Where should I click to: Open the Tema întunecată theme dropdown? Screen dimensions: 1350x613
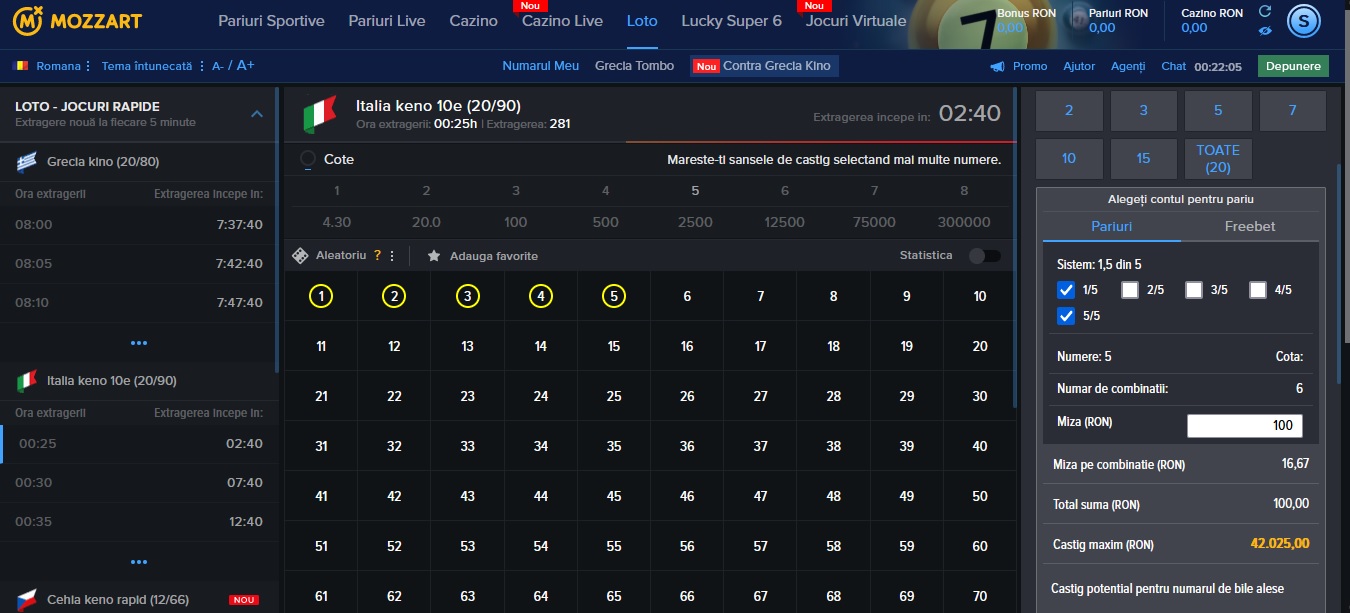pos(152,66)
